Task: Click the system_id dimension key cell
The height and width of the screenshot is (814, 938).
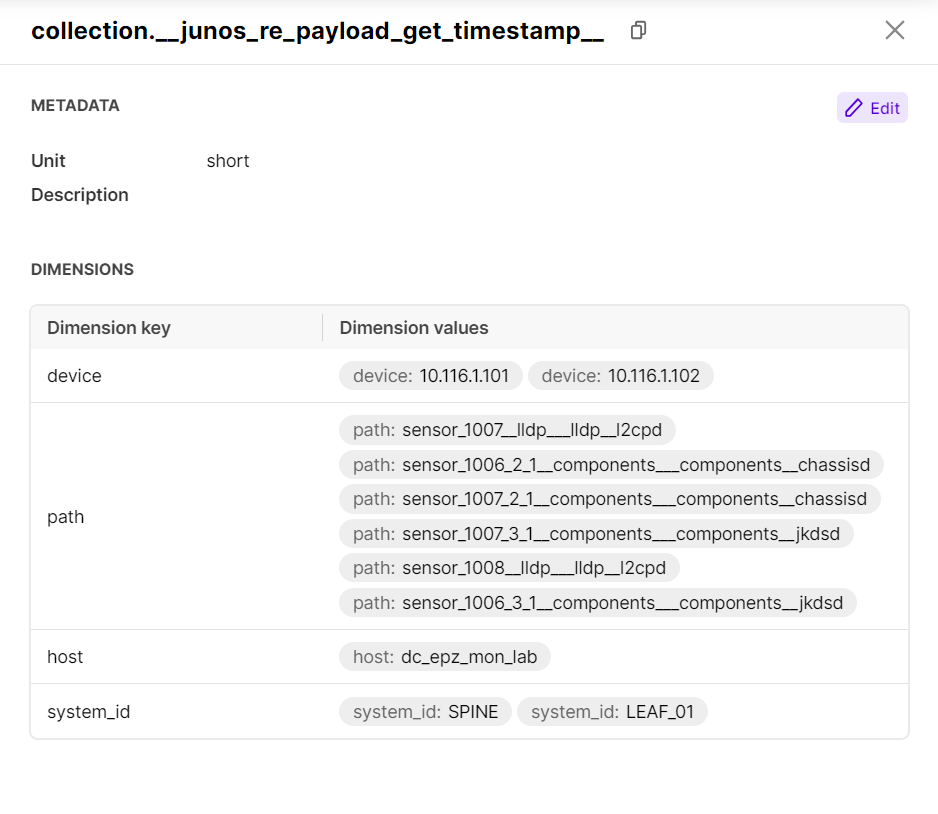Action: 89,712
